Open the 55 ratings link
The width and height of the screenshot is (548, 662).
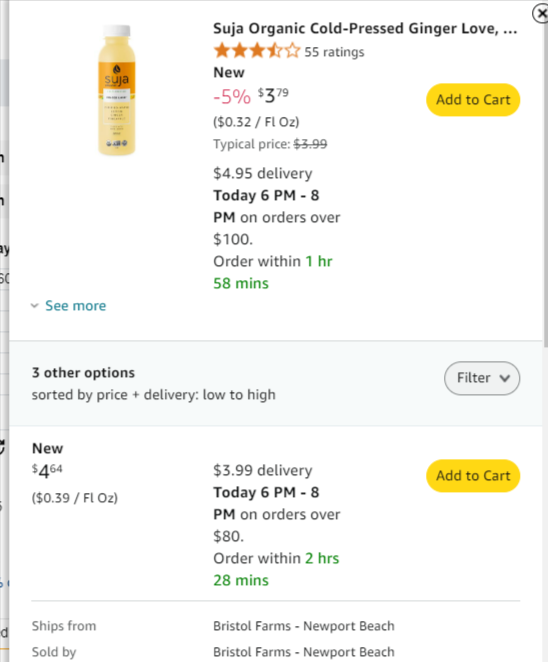point(334,52)
